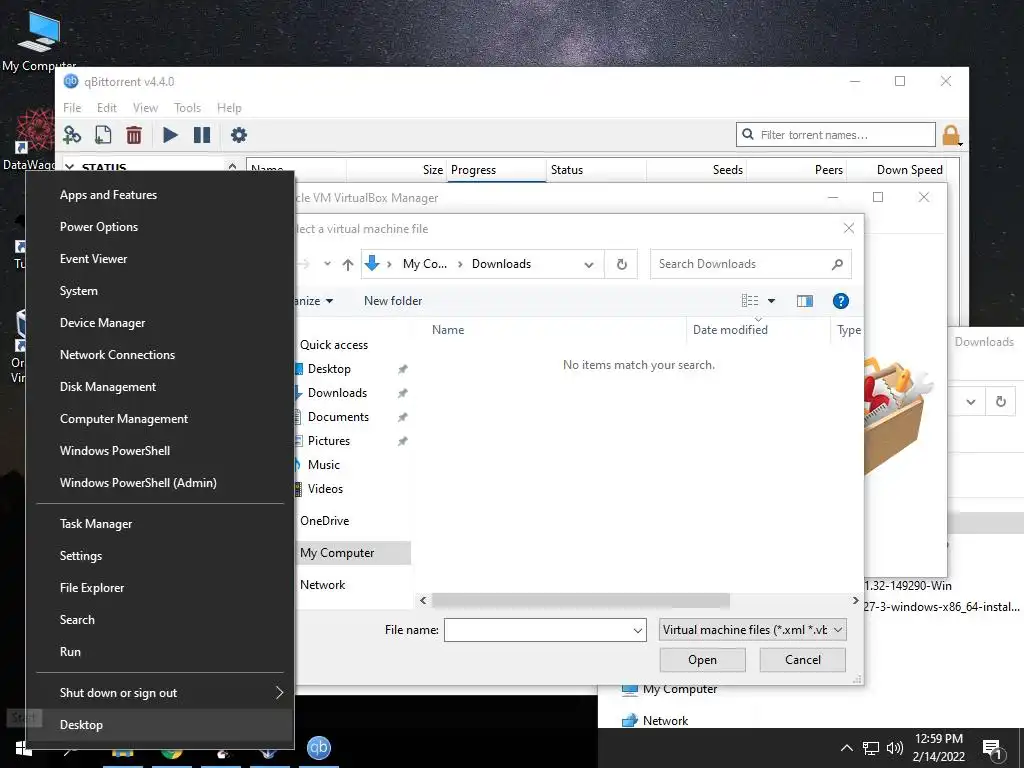Open recent locations dropdown in file dialog
The image size is (1024, 768).
327,264
